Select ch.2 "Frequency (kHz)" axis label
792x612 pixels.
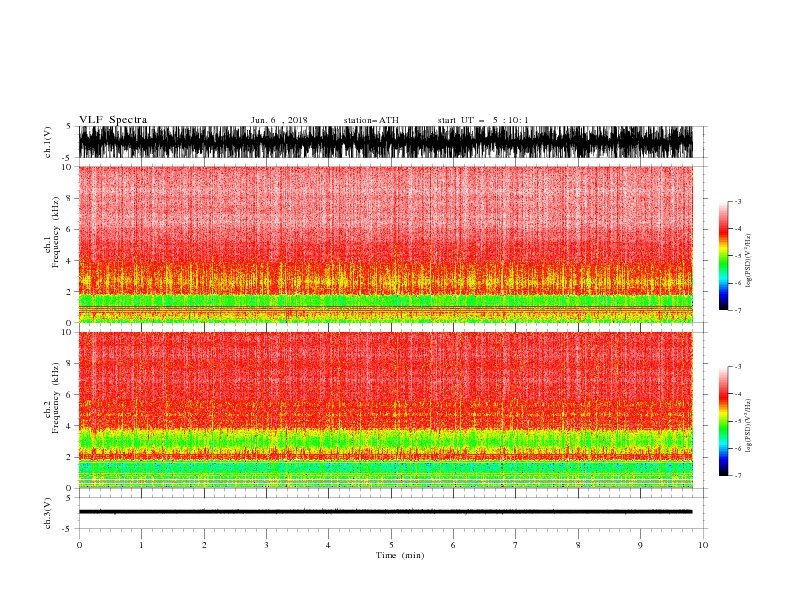[56, 397]
